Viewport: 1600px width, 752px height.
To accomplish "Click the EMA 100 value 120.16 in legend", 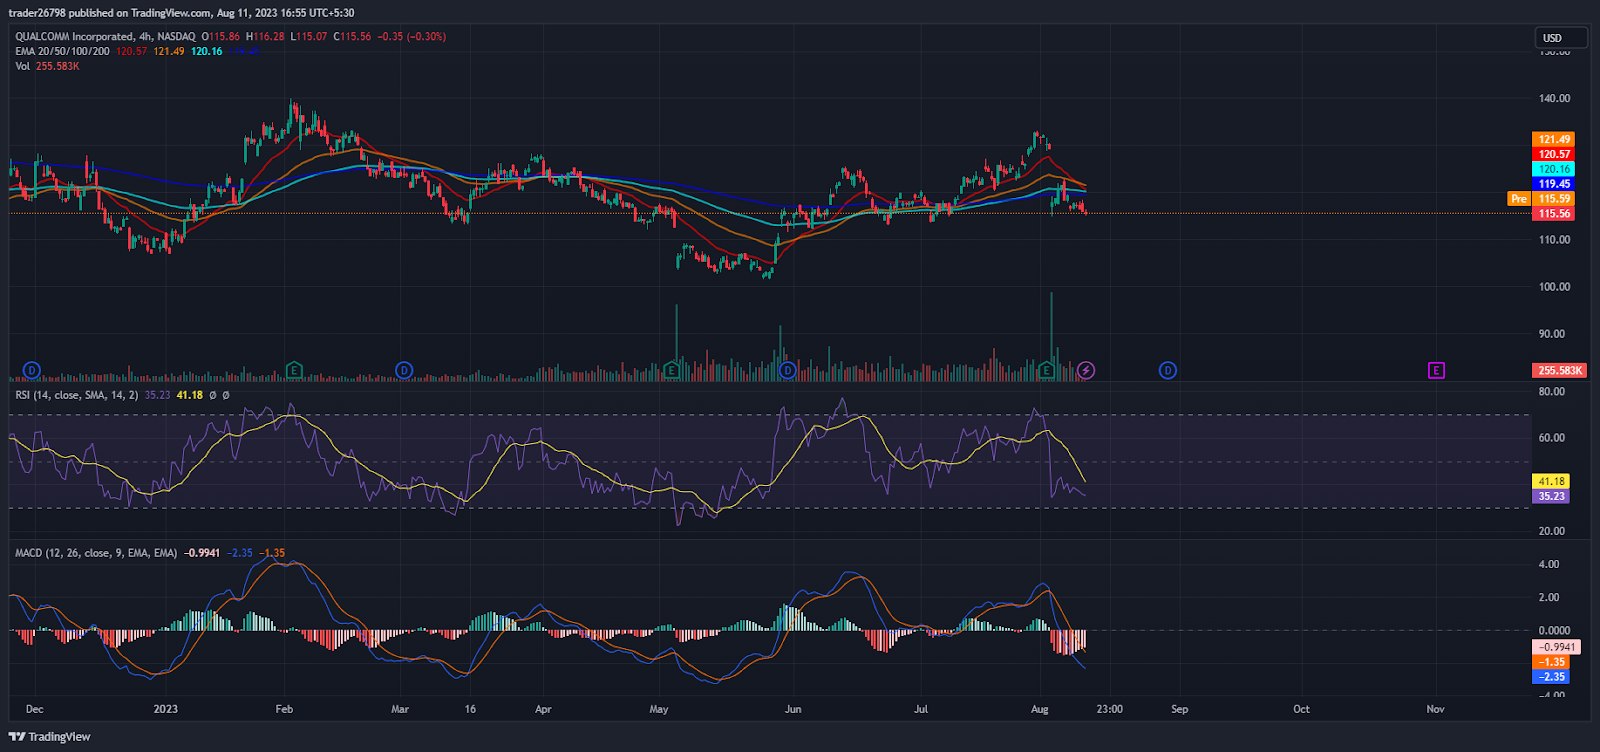I will pos(207,51).
